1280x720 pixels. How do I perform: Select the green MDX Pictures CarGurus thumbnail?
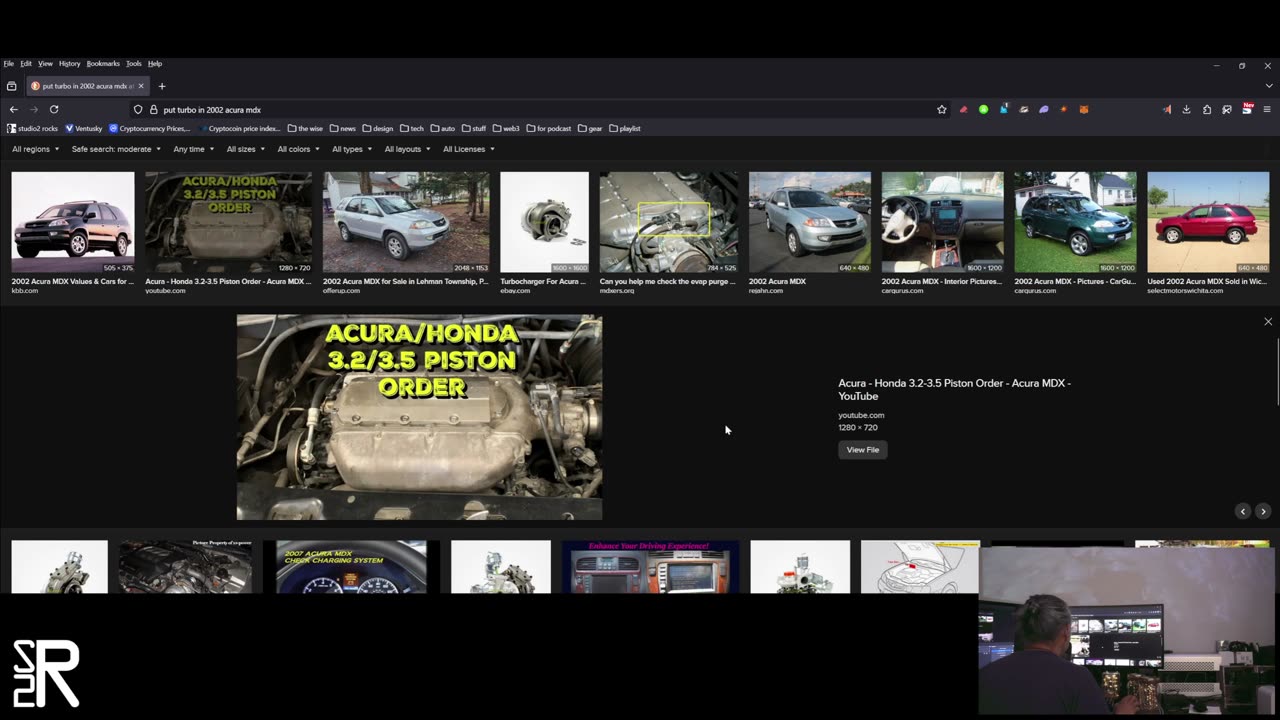point(1075,222)
